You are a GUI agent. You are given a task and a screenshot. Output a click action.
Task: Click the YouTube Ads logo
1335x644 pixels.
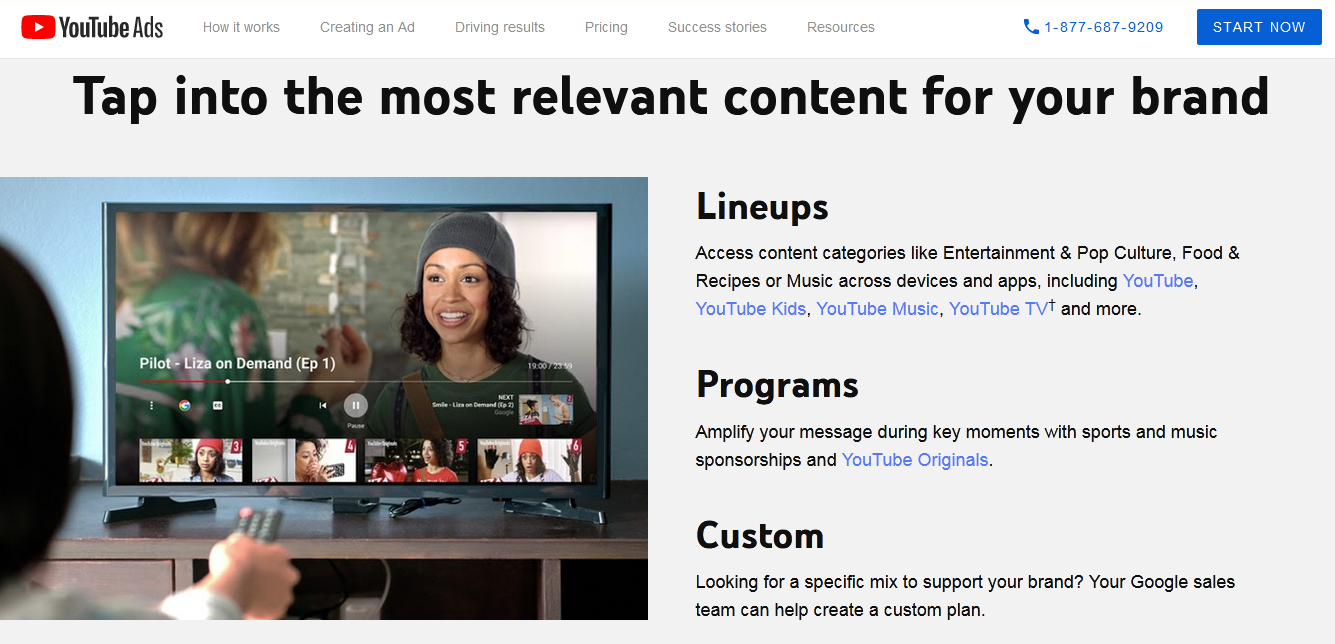click(x=92, y=27)
